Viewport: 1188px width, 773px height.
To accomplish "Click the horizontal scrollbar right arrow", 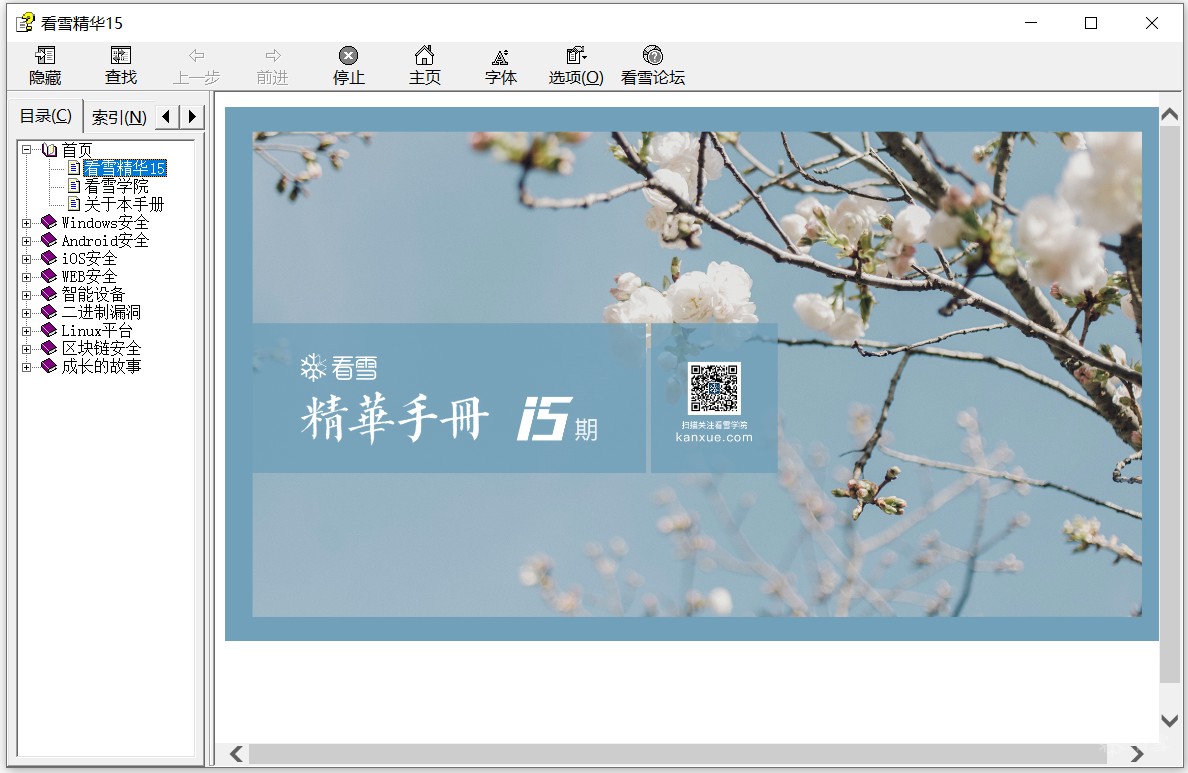I will (x=1136, y=753).
